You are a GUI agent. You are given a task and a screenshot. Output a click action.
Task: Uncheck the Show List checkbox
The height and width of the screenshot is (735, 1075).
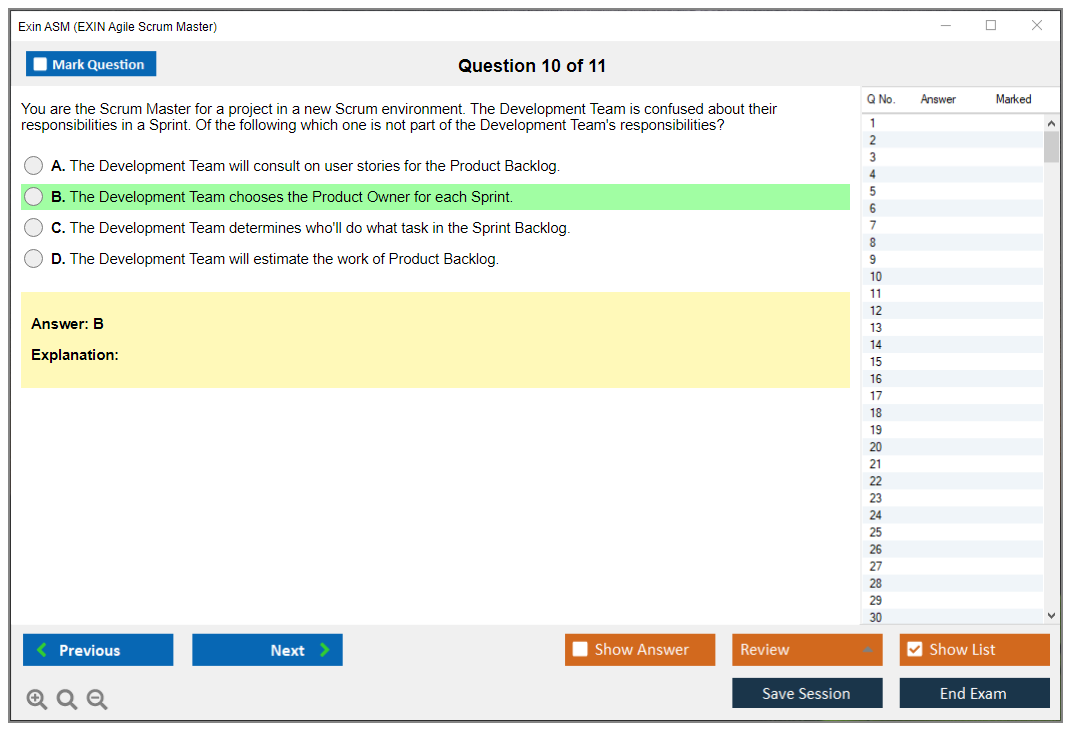click(915, 650)
